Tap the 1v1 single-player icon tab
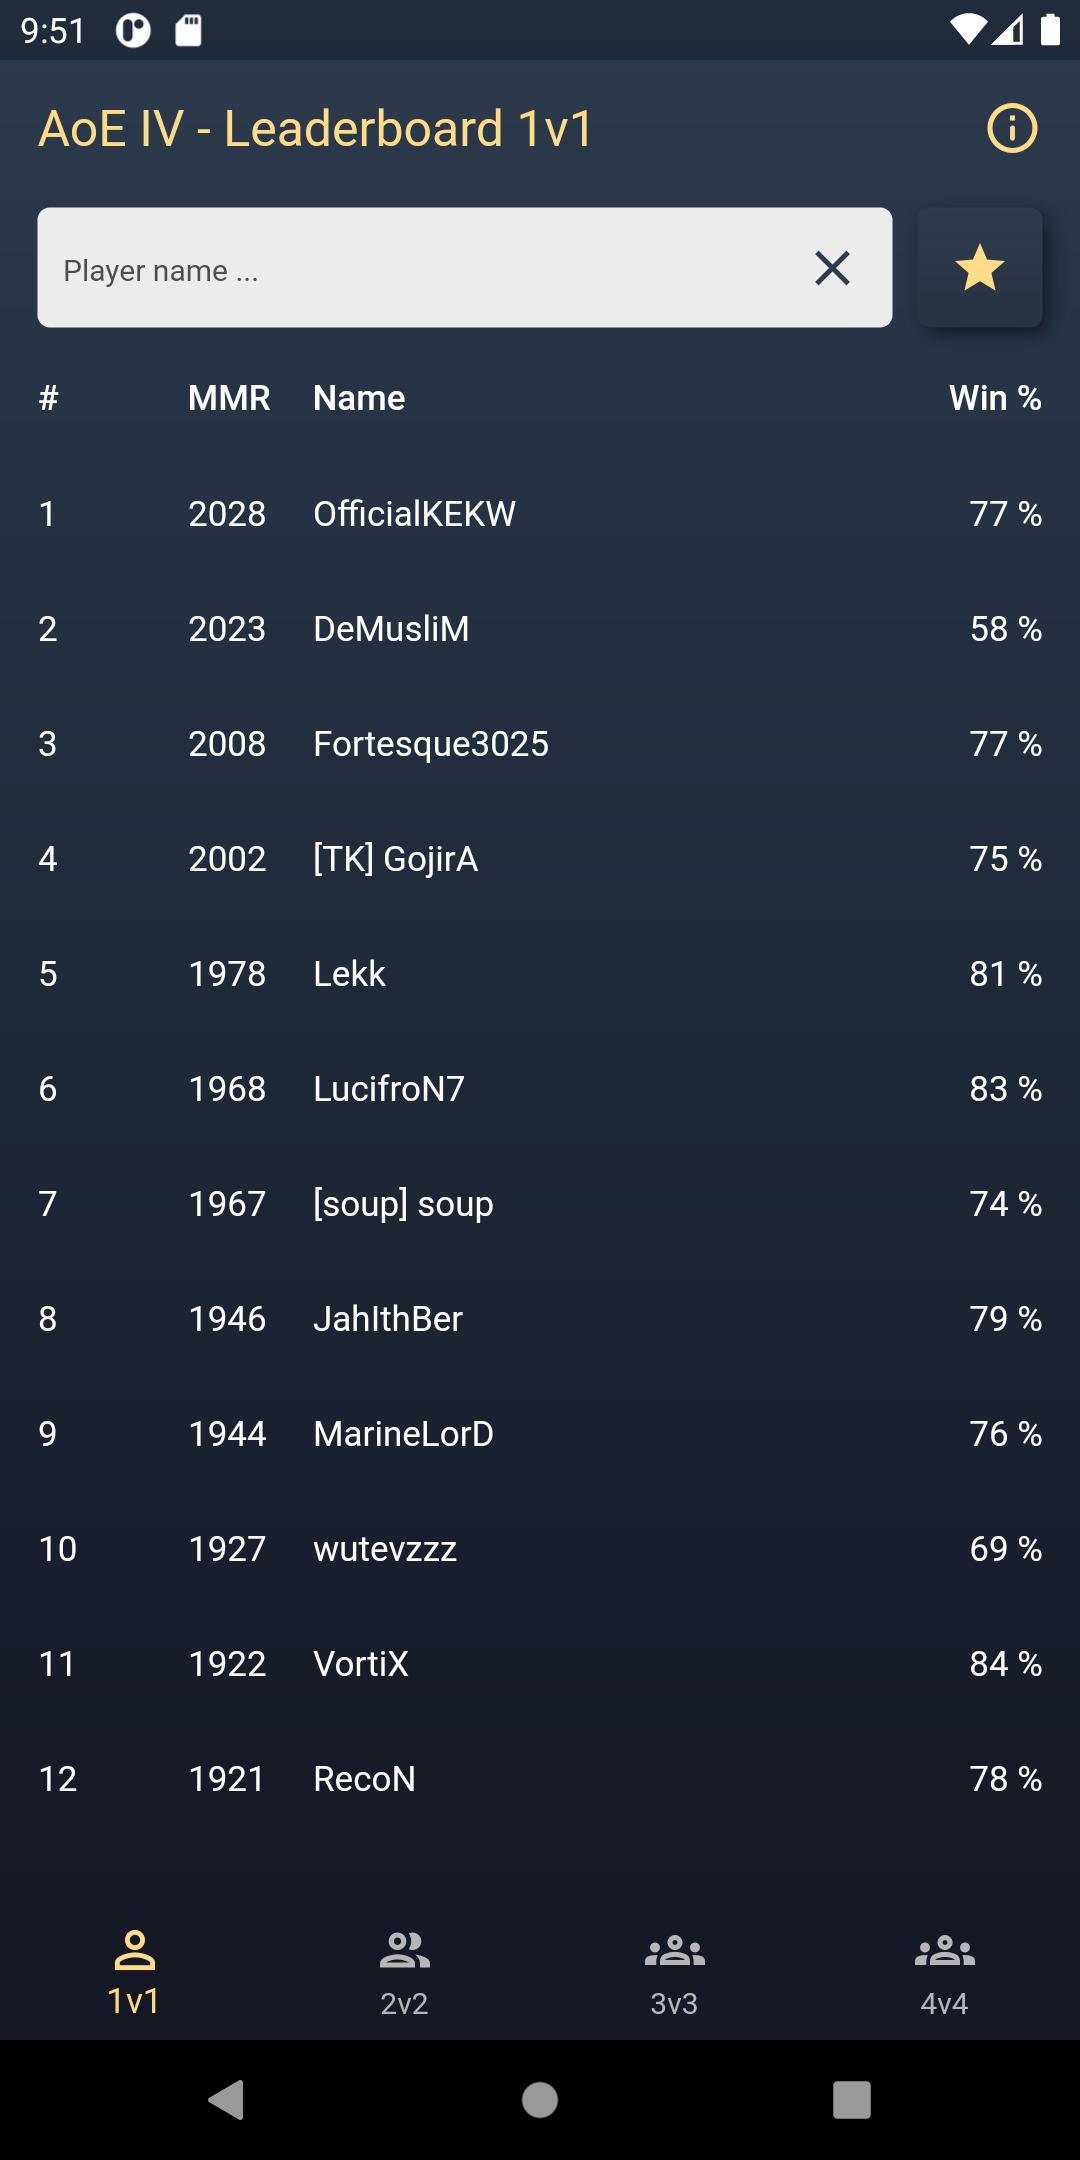Image resolution: width=1080 pixels, height=2160 pixels. tap(135, 1972)
